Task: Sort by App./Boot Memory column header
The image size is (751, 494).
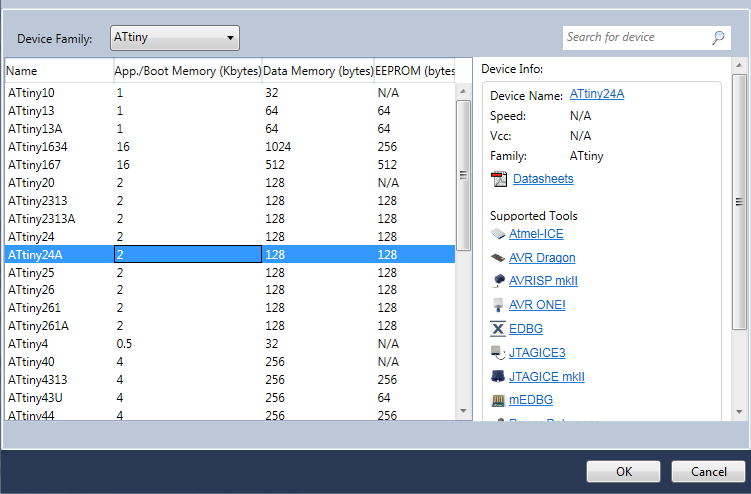Action: click(188, 71)
